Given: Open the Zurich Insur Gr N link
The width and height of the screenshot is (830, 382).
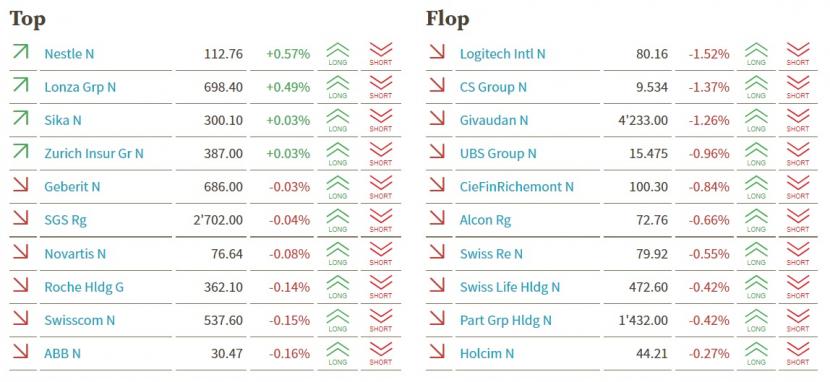Looking at the screenshot, I should [94, 153].
